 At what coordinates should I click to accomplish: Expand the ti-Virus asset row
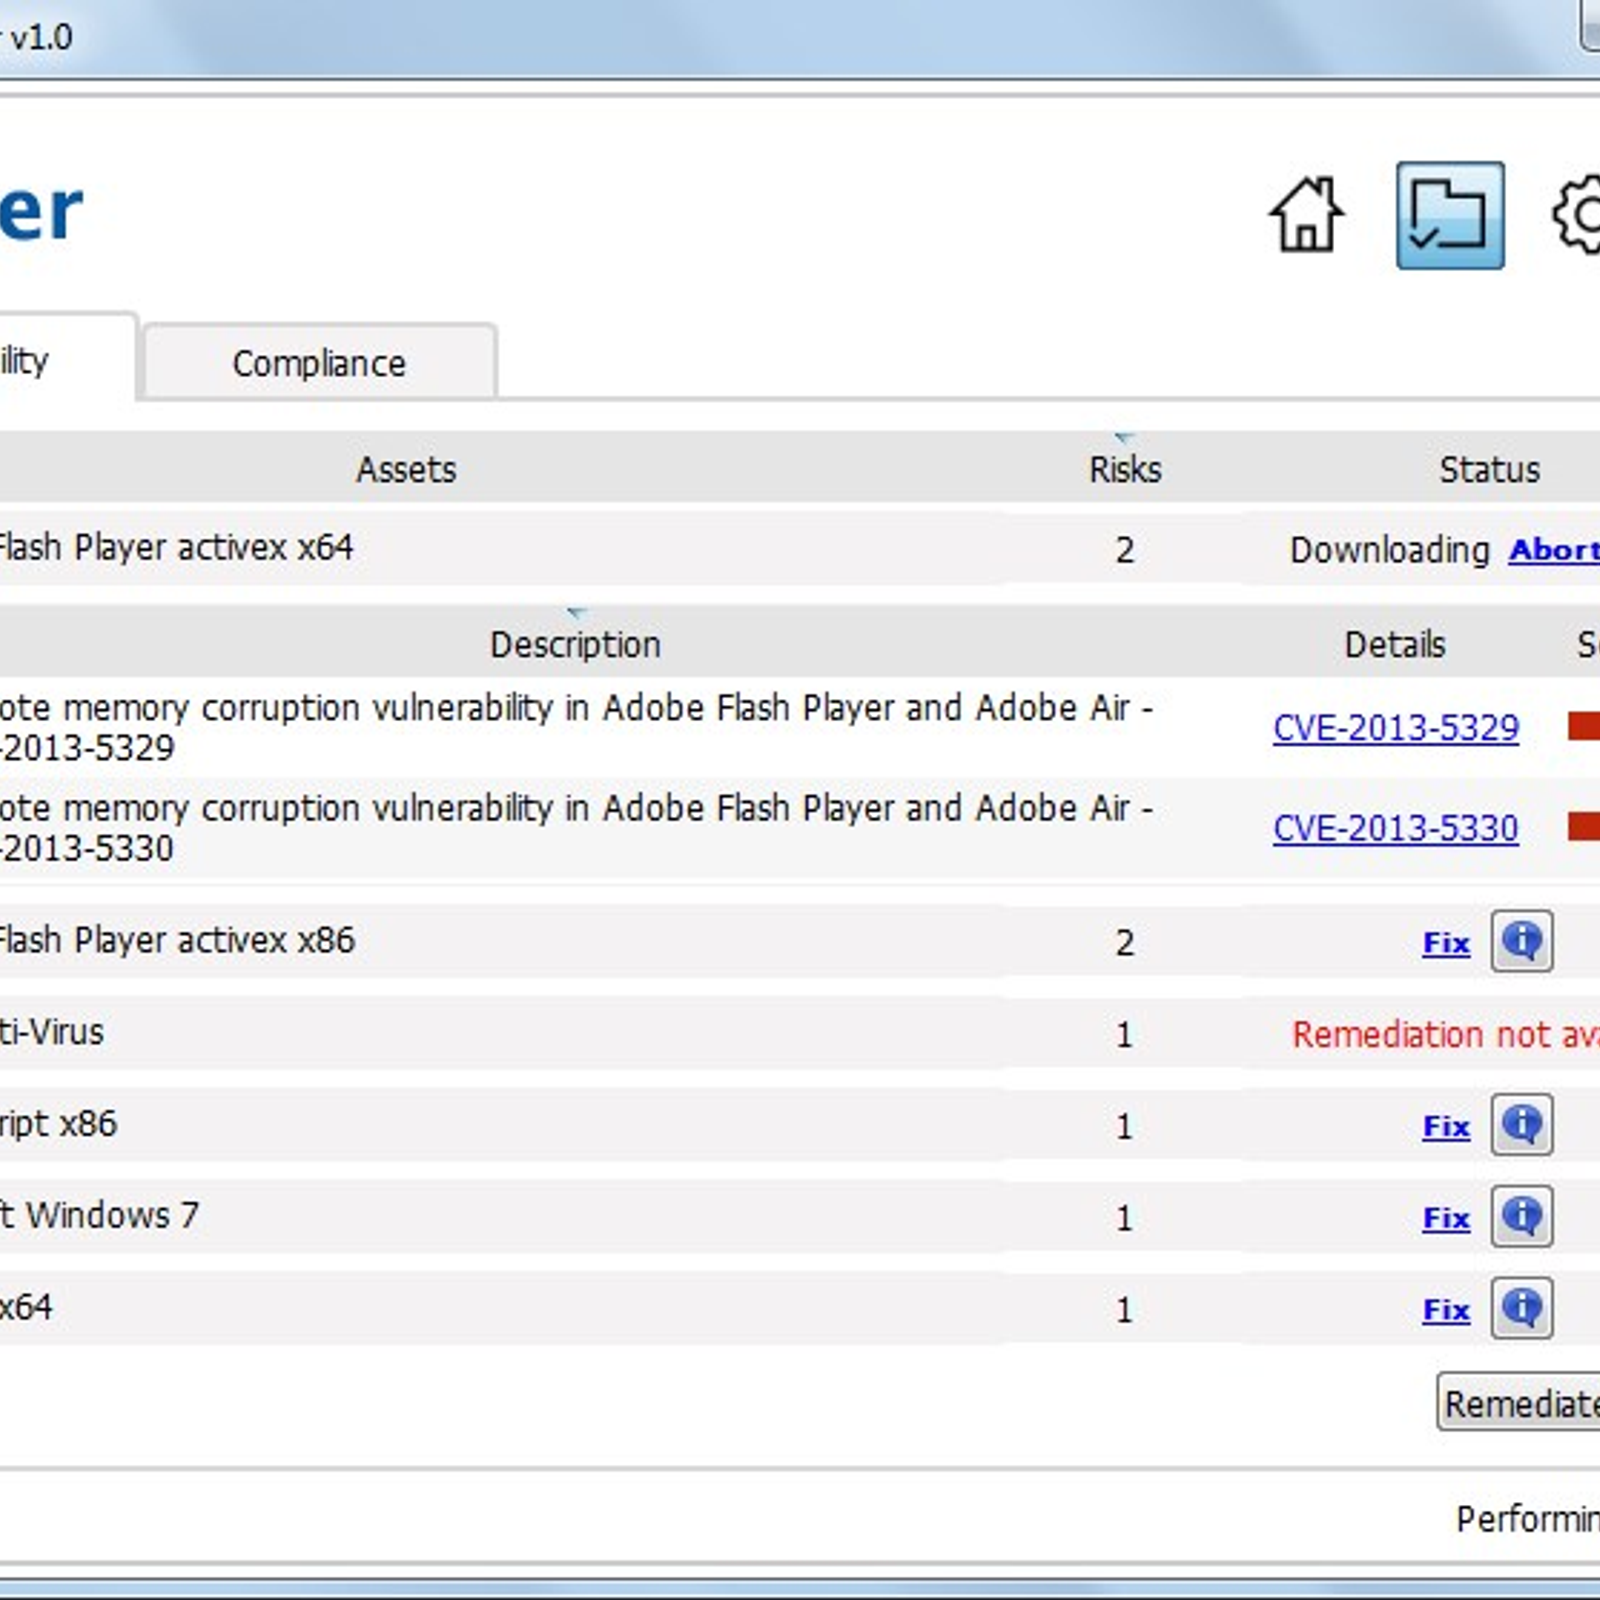[800, 1033]
